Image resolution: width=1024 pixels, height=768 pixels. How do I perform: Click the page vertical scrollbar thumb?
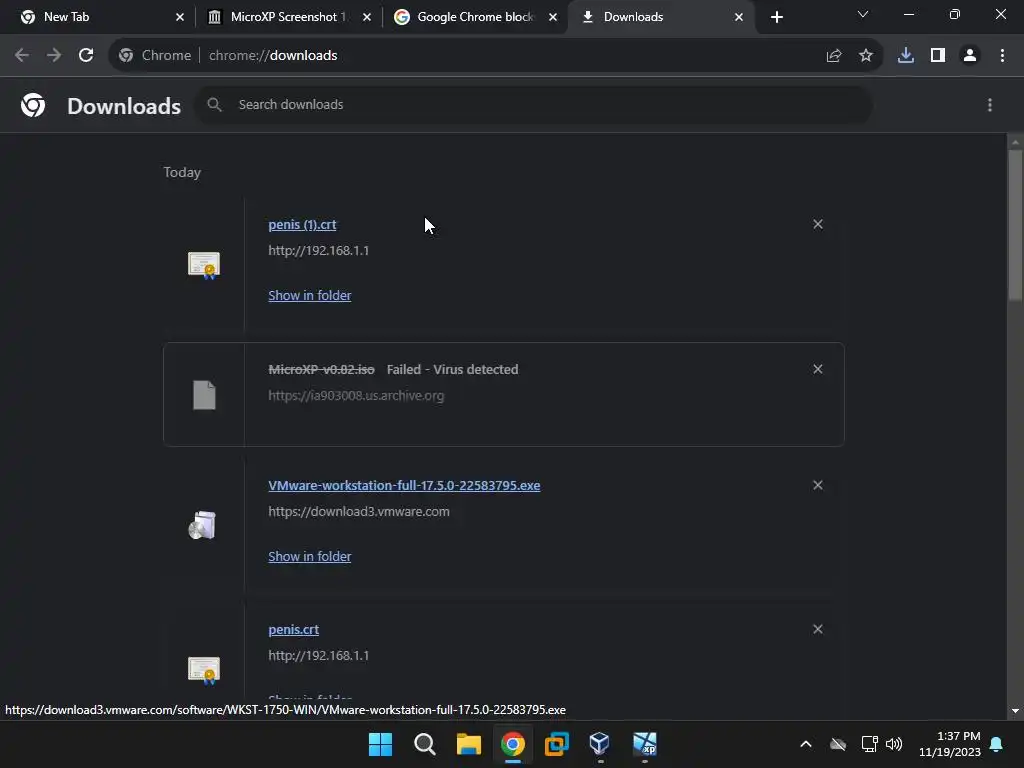click(x=1015, y=225)
